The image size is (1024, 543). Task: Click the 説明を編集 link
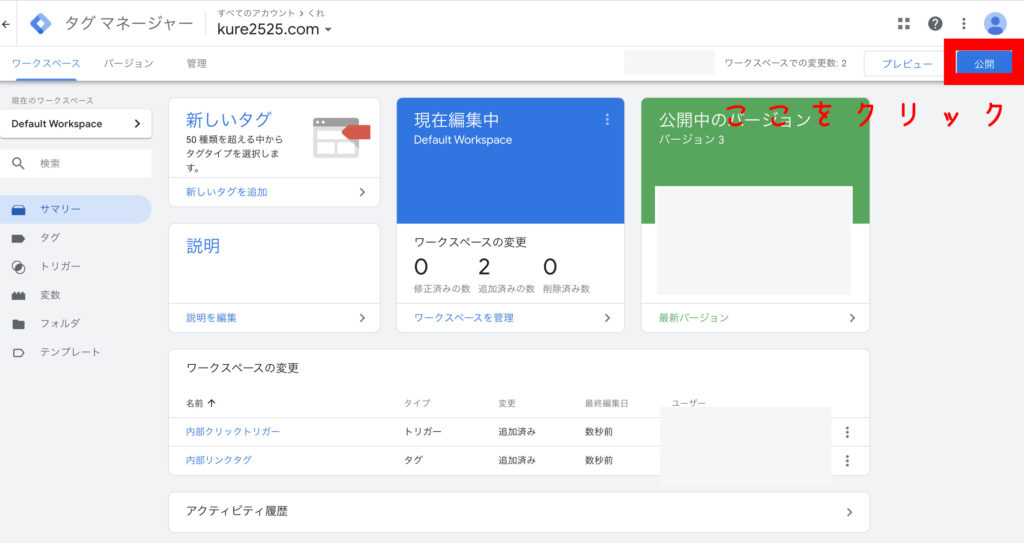212,318
